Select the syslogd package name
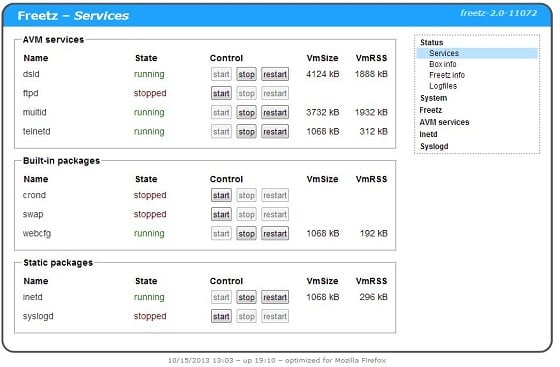560x367 pixels. (x=38, y=316)
